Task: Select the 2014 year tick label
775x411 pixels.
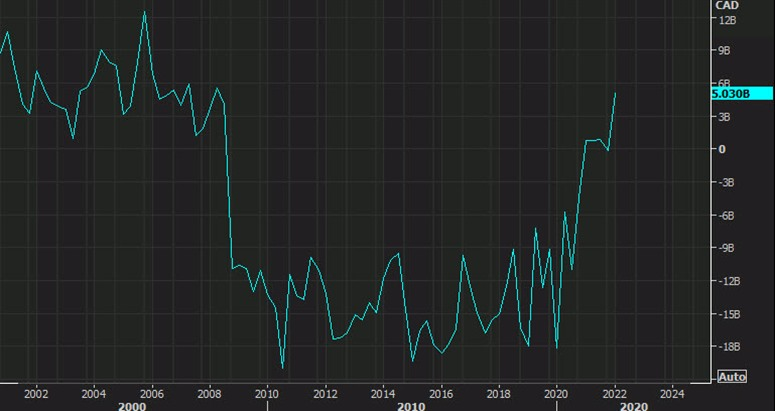Action: click(x=383, y=394)
